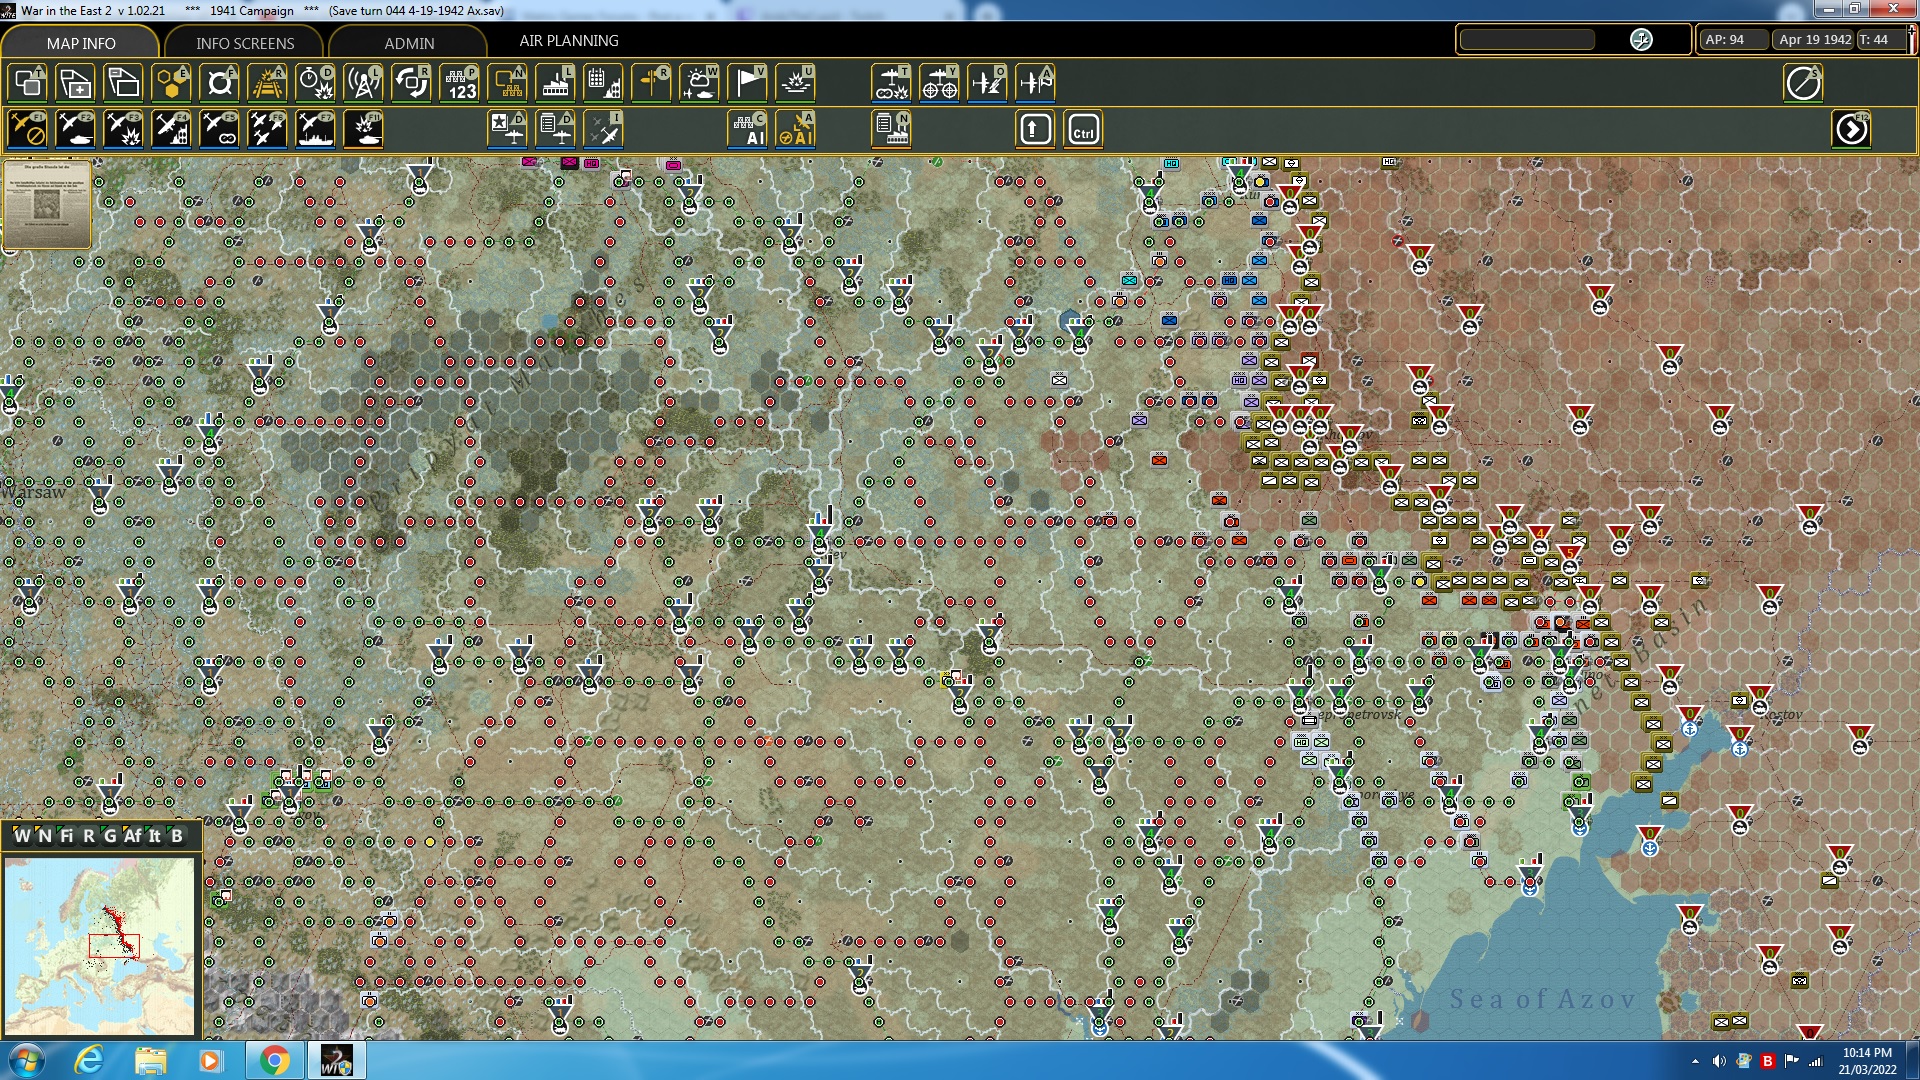
Task: Toggle the Shift arrow modifier button
Action: click(x=1035, y=129)
